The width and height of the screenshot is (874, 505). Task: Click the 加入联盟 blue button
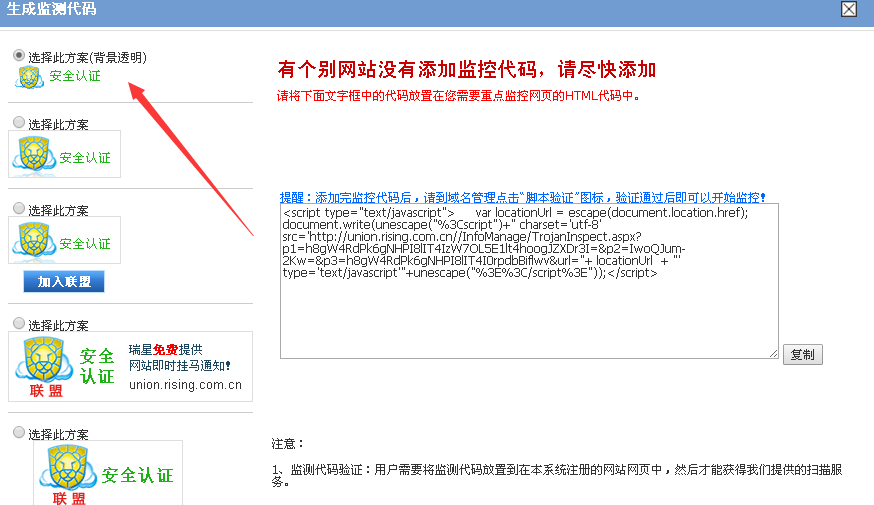coord(64,282)
